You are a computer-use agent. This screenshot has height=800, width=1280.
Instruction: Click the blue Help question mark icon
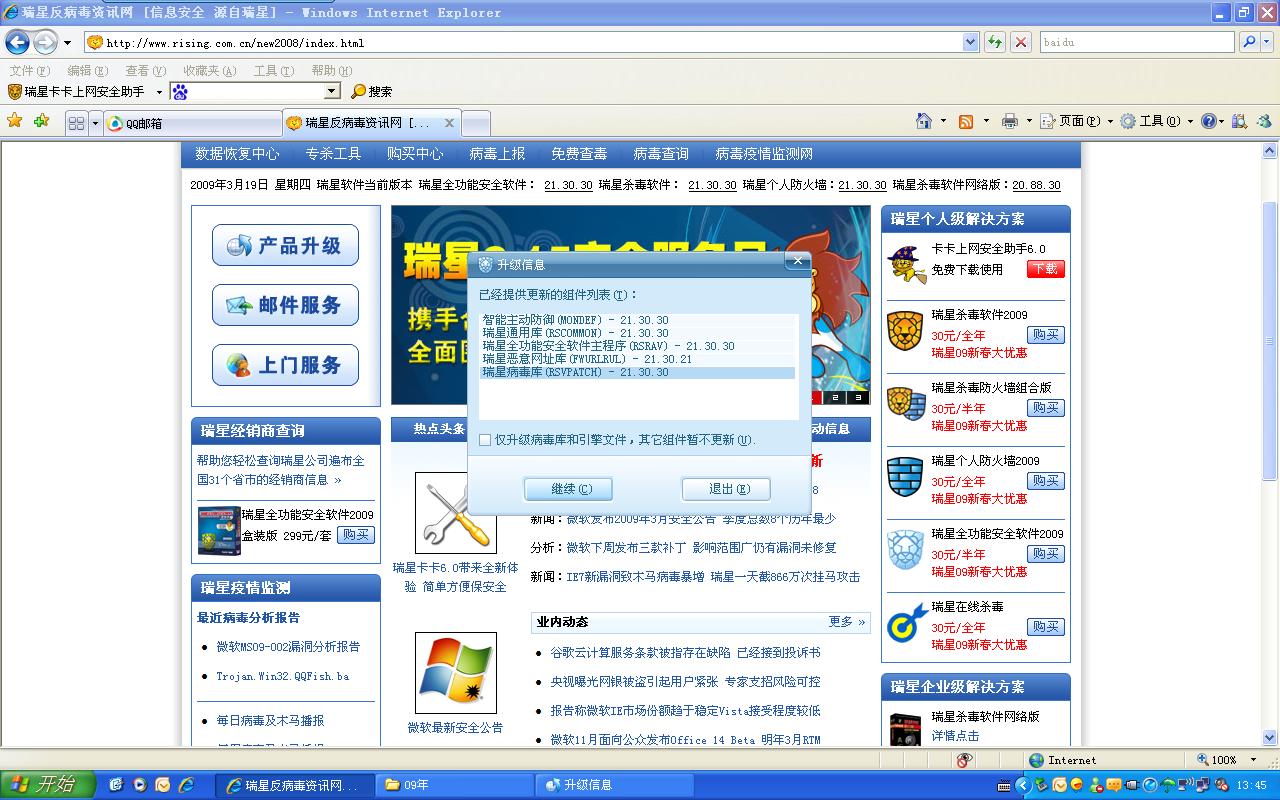coord(1208,121)
